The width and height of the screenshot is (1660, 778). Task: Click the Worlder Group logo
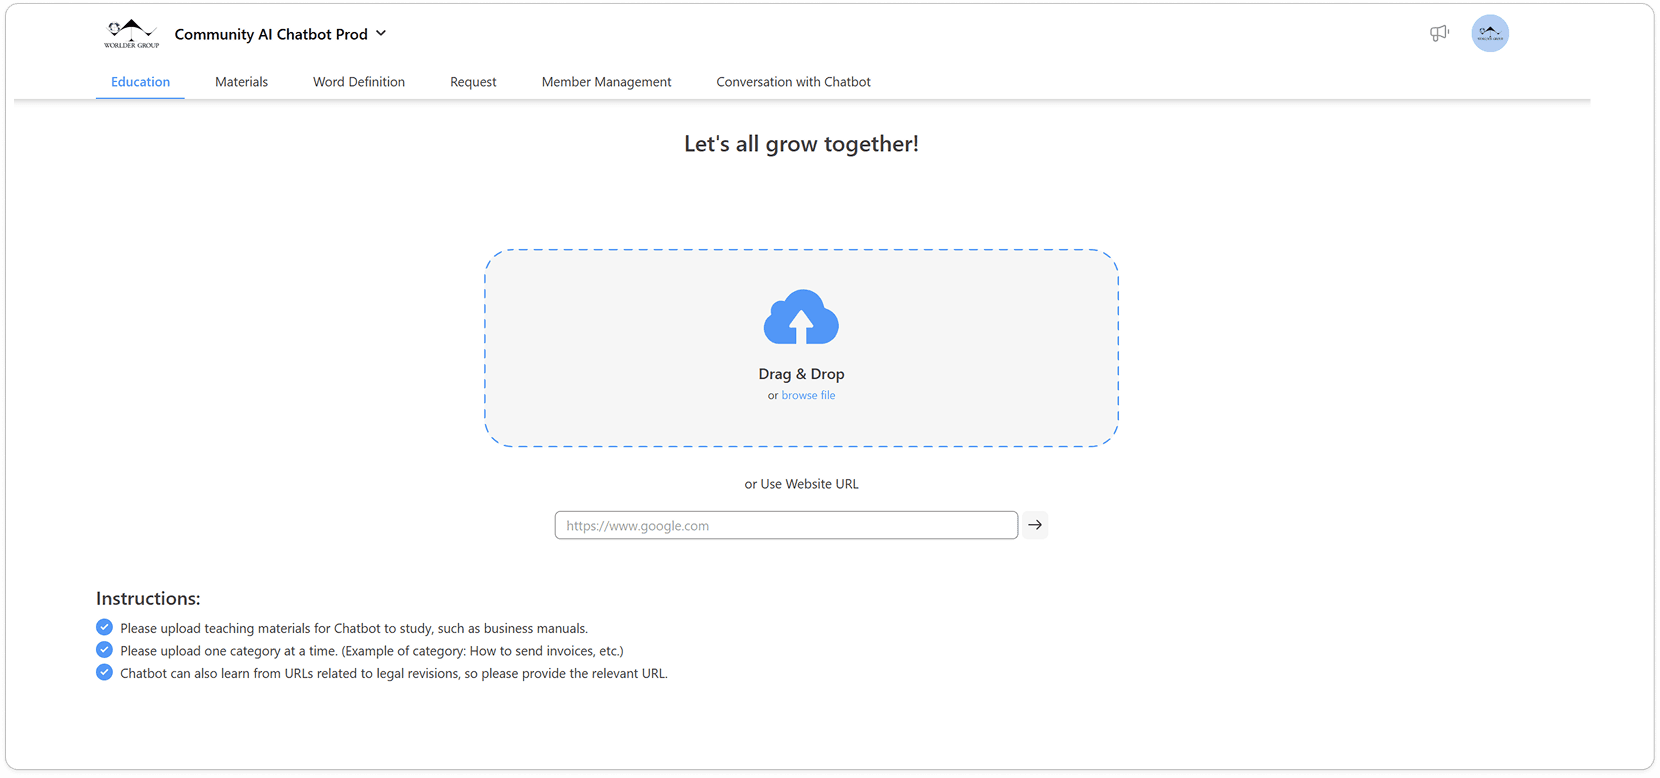pyautogui.click(x=131, y=34)
